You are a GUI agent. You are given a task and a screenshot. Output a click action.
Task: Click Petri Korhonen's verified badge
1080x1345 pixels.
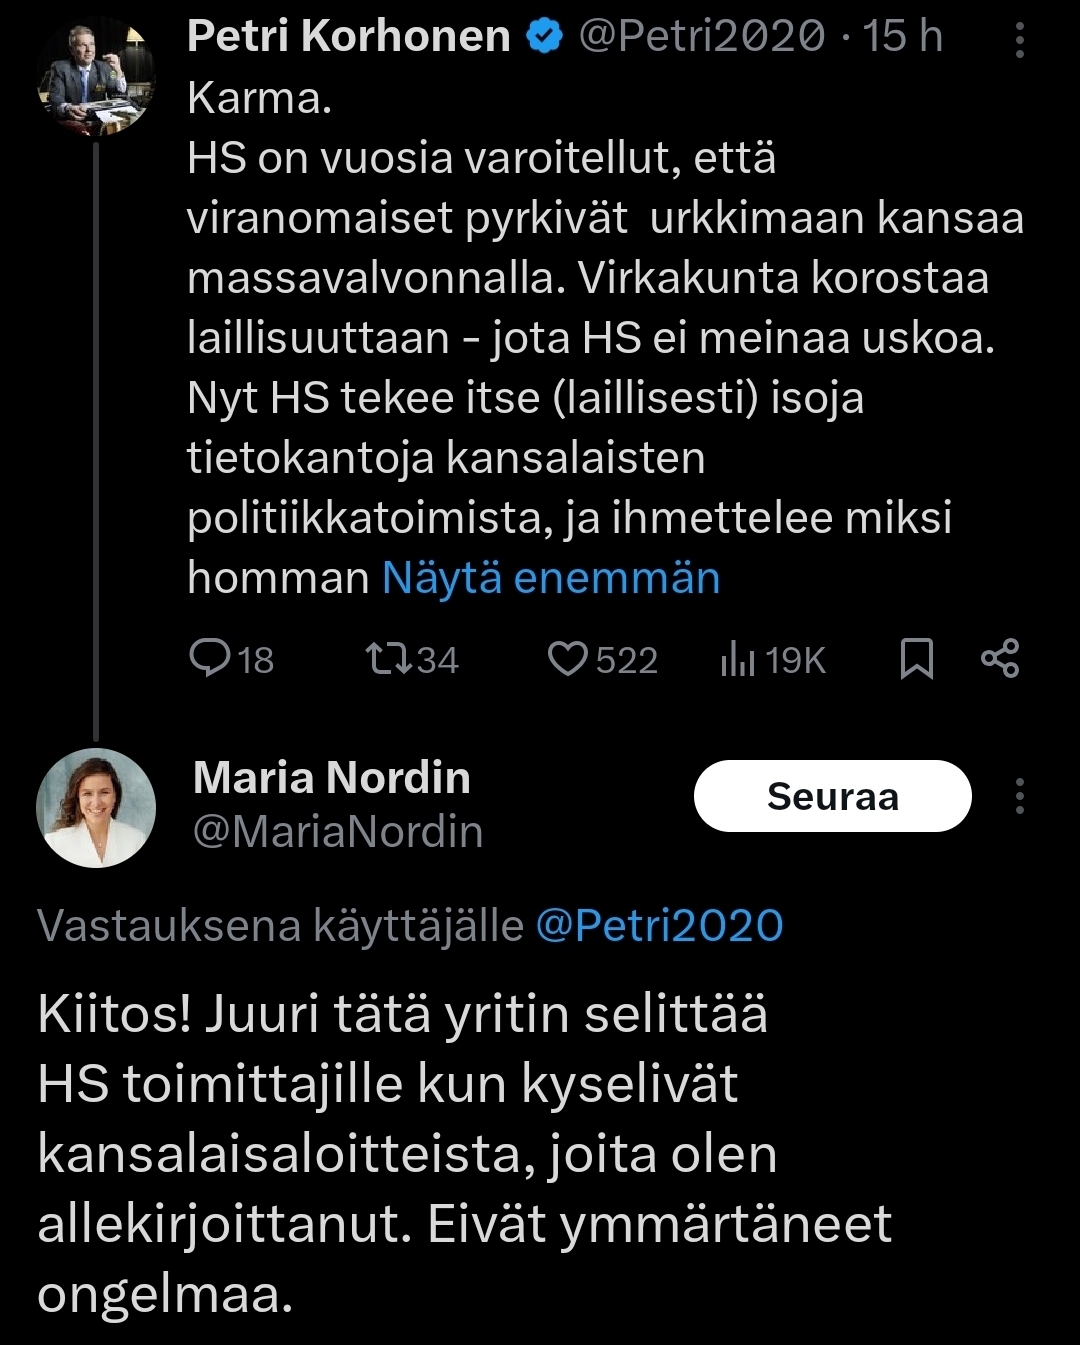click(545, 38)
